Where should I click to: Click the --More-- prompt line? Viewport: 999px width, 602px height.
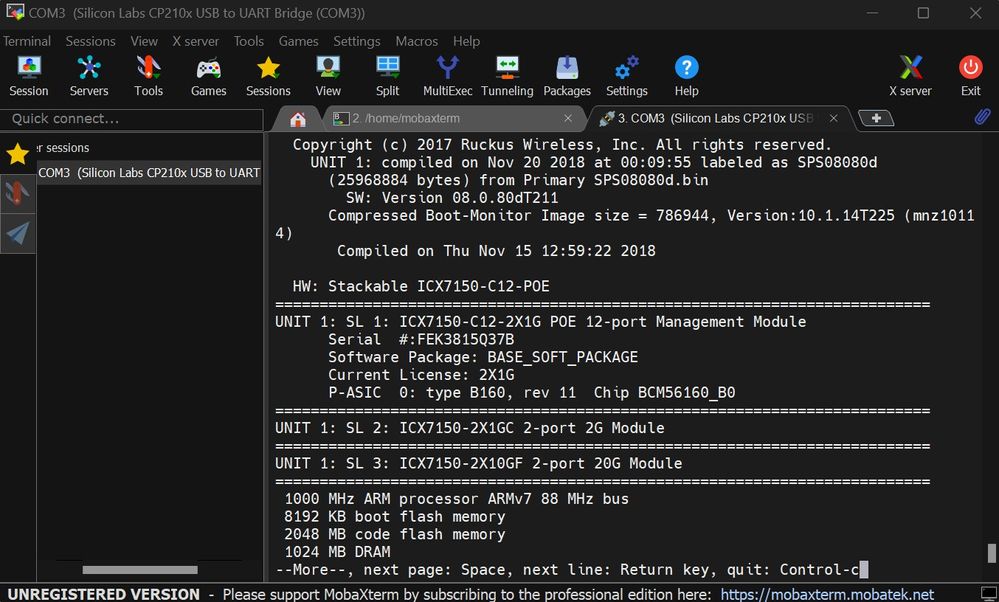click(x=571, y=570)
